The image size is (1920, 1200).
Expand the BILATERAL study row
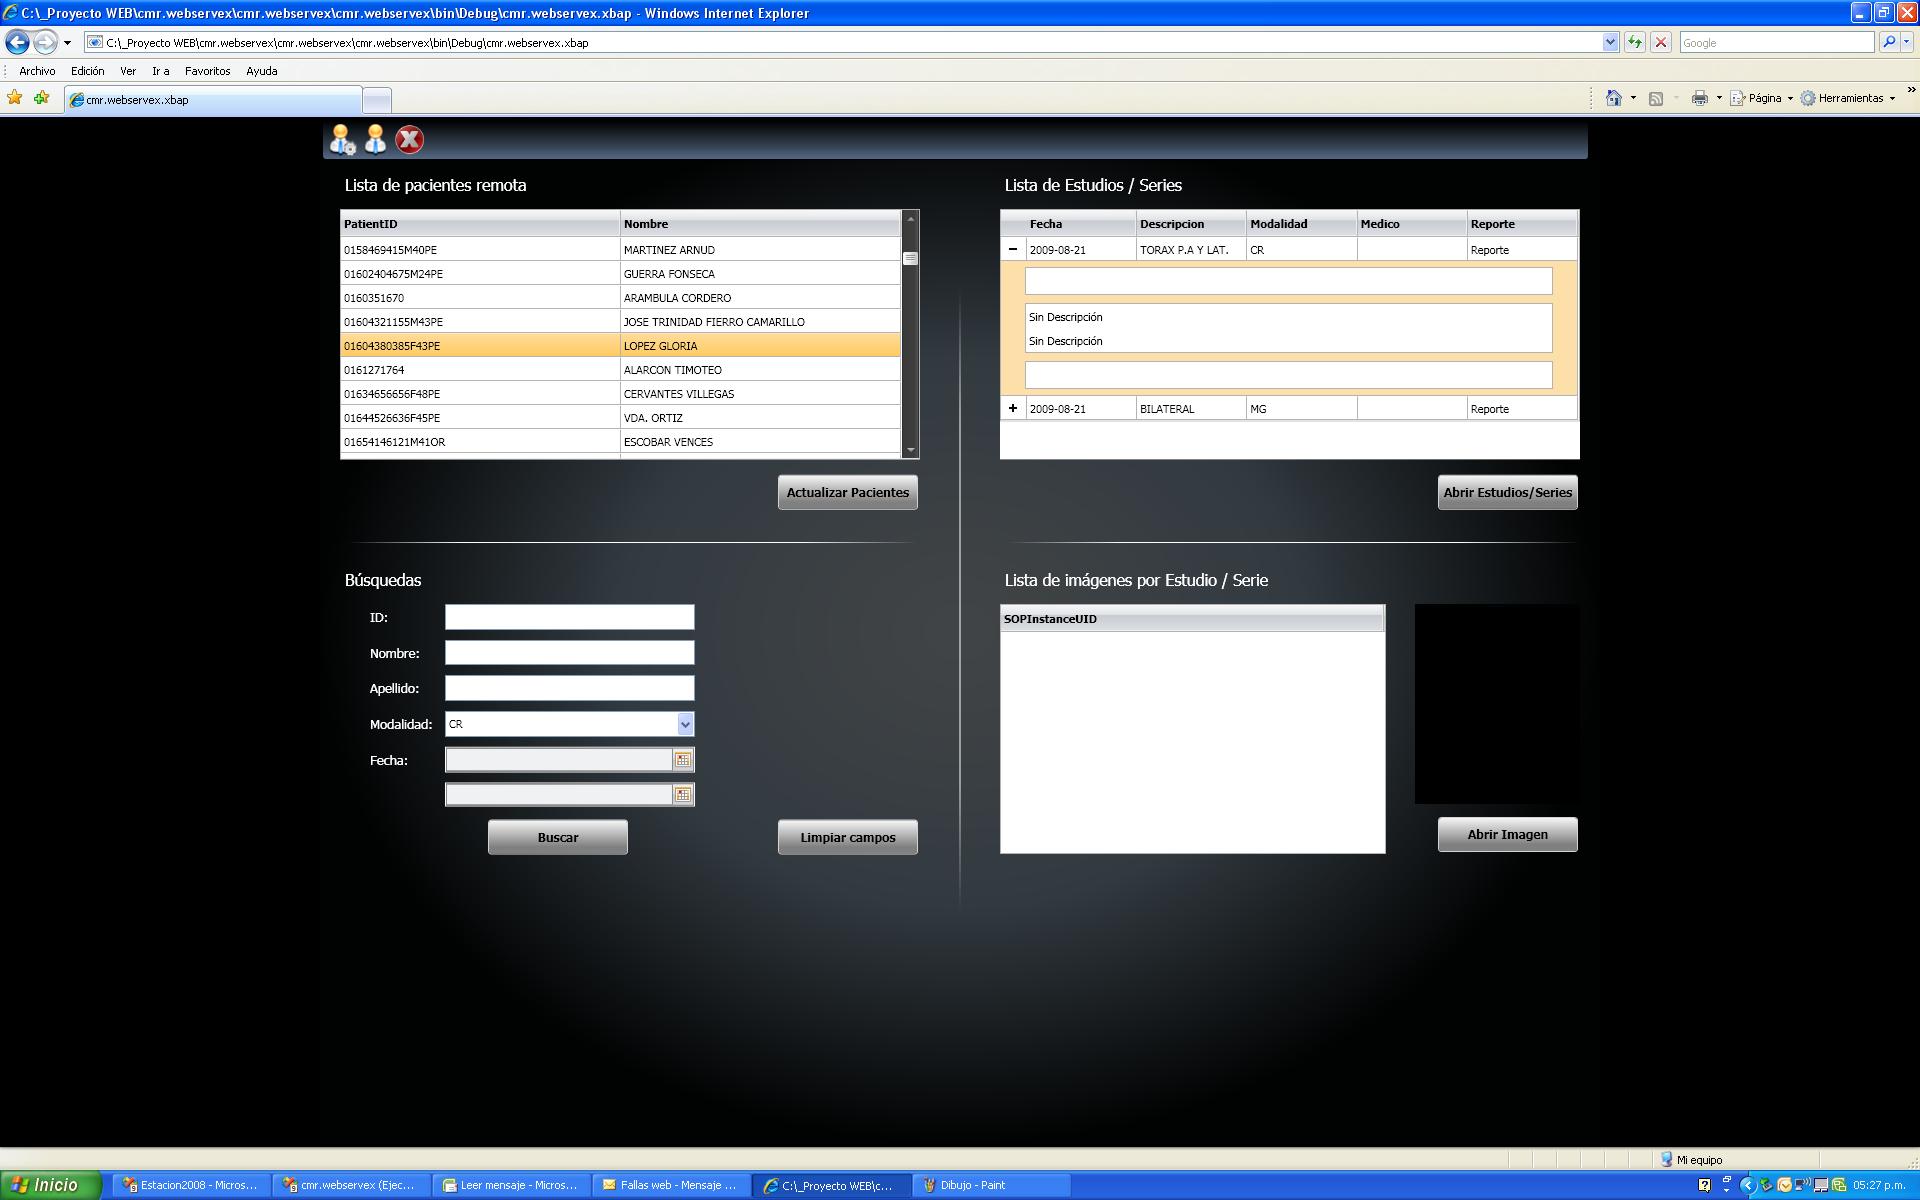click(x=1013, y=408)
